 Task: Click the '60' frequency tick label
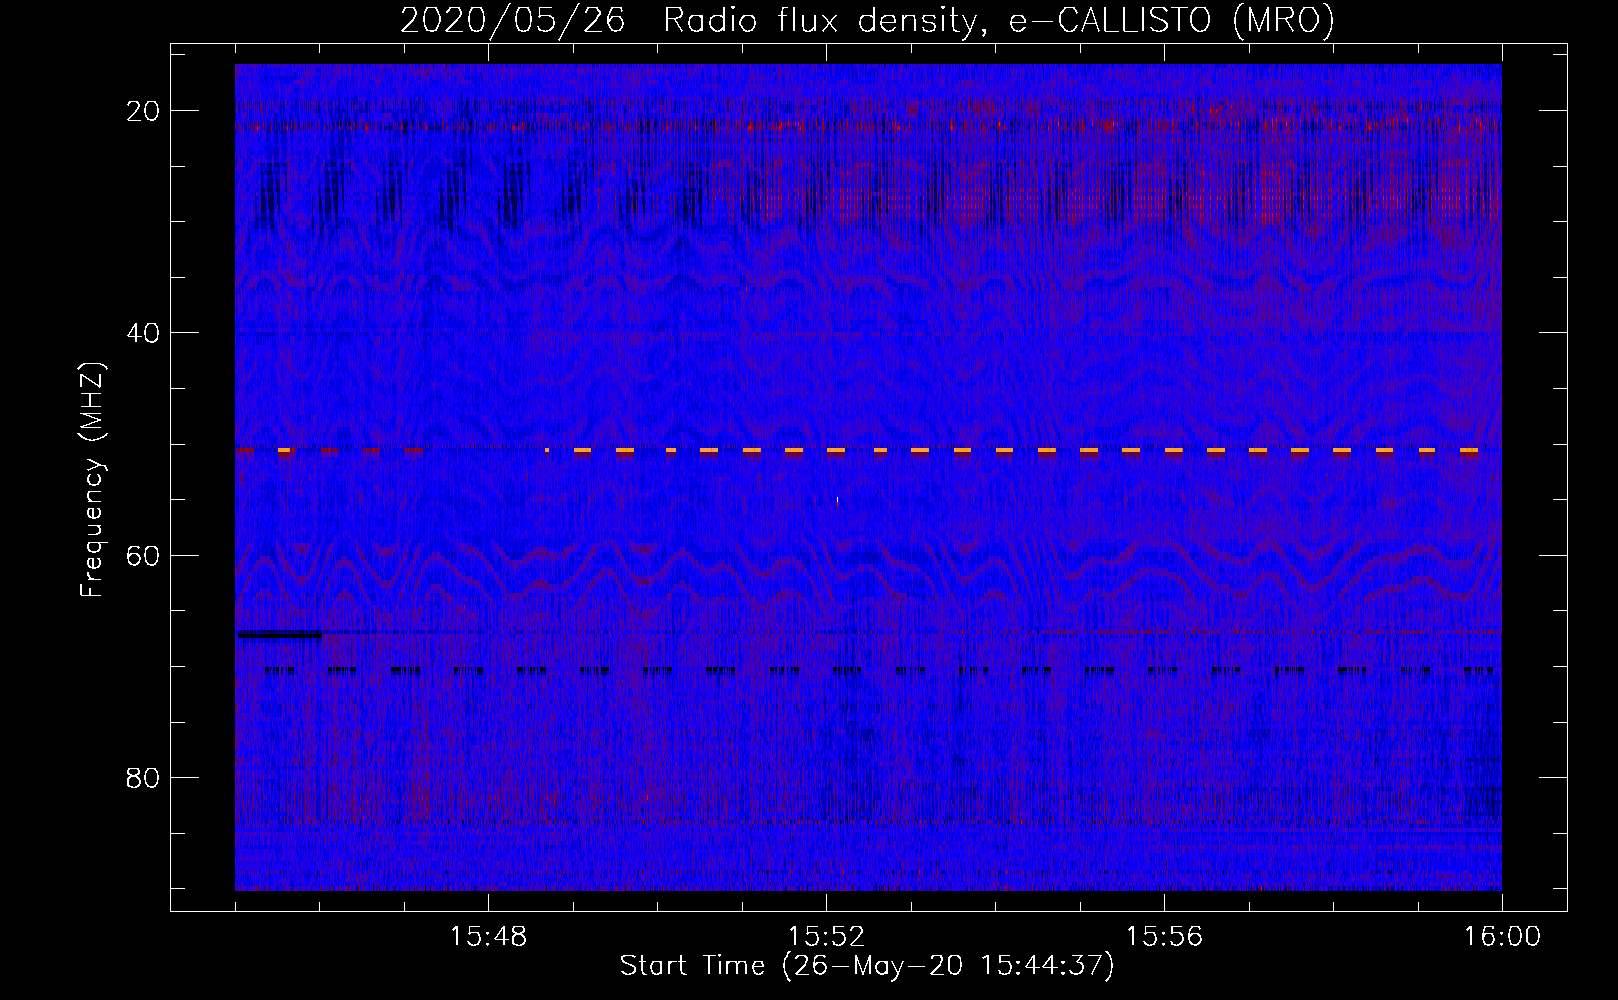click(x=144, y=555)
